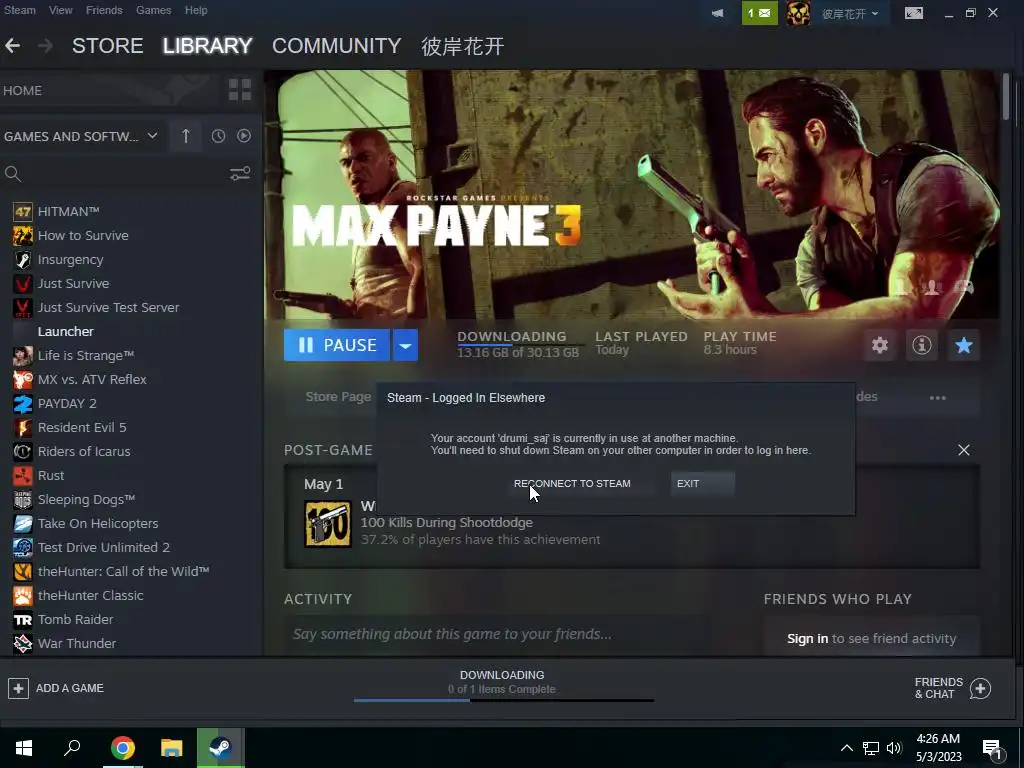Go to the COMMUNITY tab

[x=336, y=46]
